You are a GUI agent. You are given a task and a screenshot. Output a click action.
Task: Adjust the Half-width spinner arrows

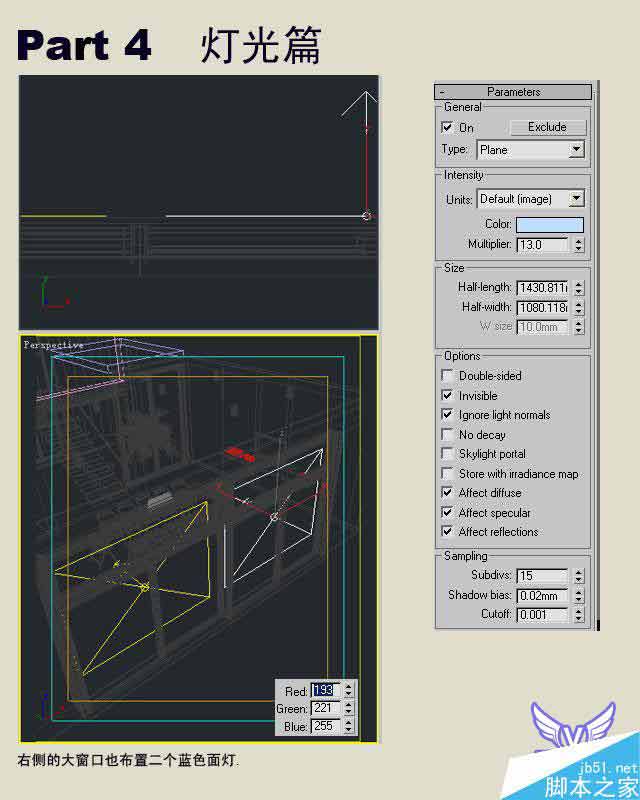click(578, 308)
